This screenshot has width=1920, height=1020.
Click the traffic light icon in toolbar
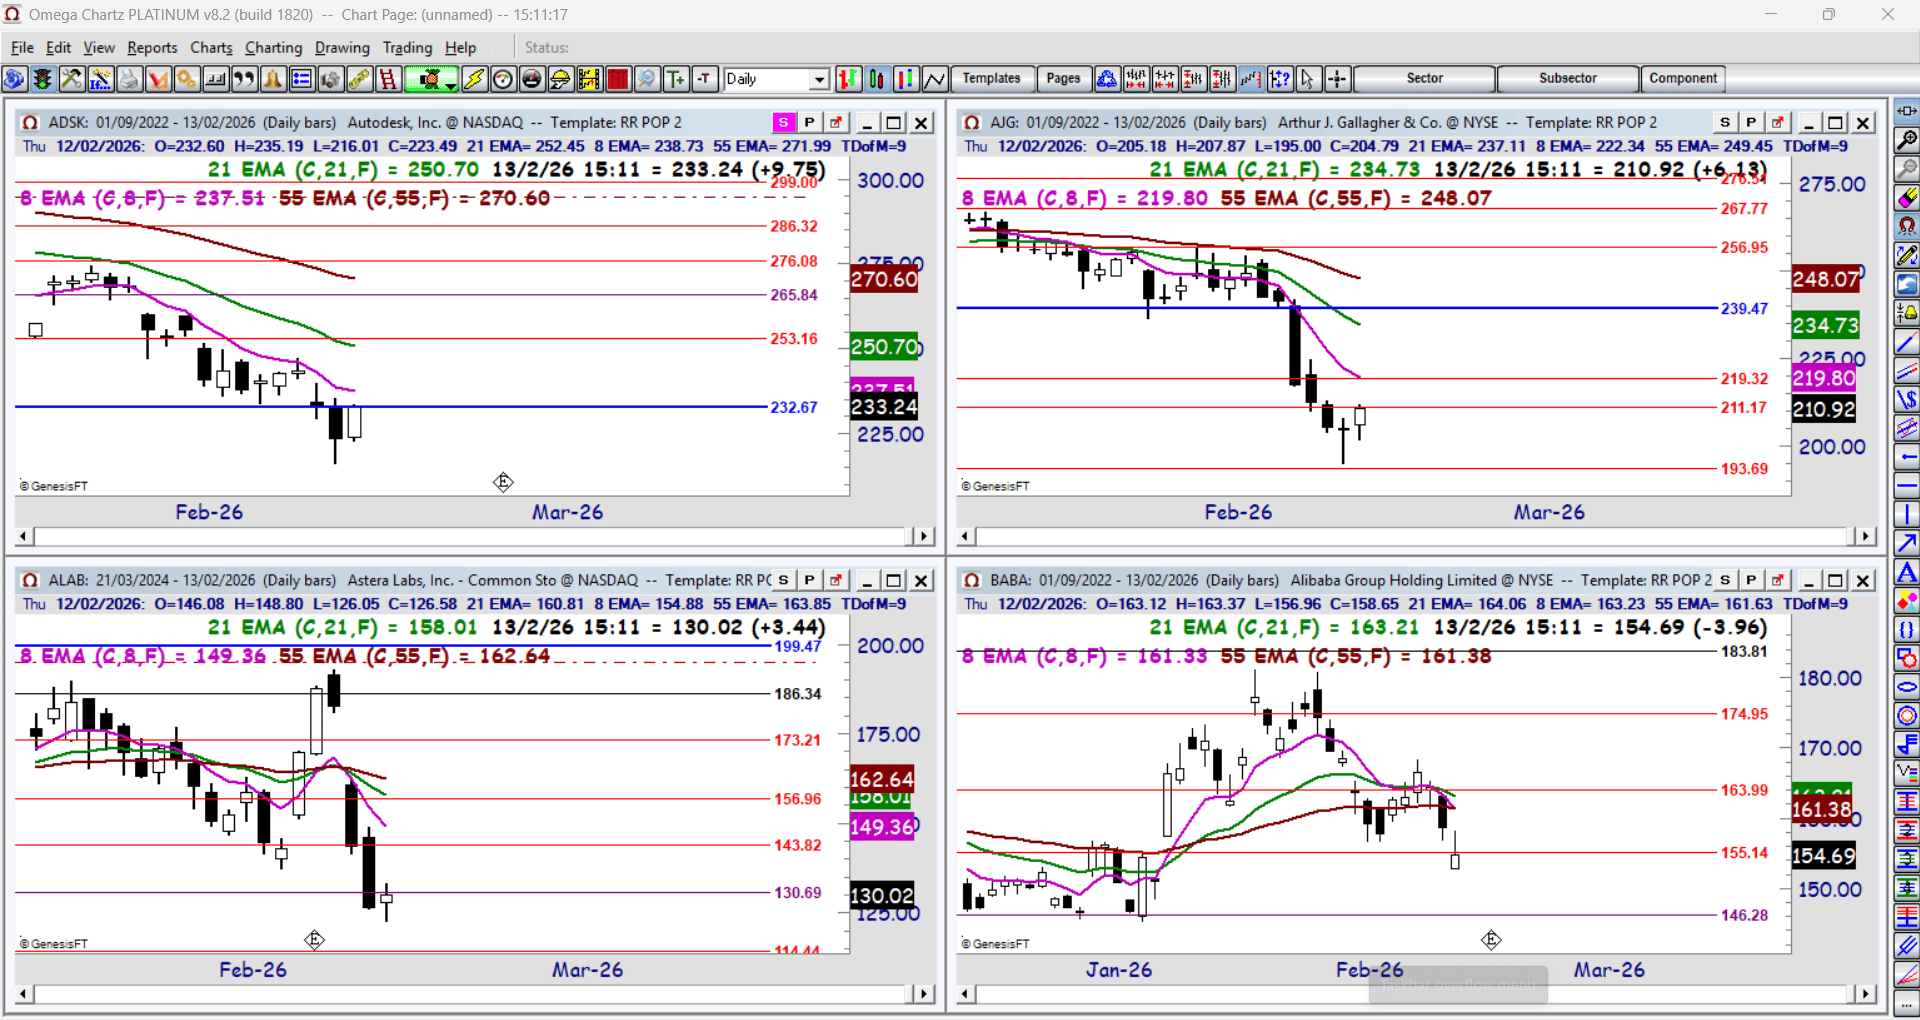coord(43,79)
